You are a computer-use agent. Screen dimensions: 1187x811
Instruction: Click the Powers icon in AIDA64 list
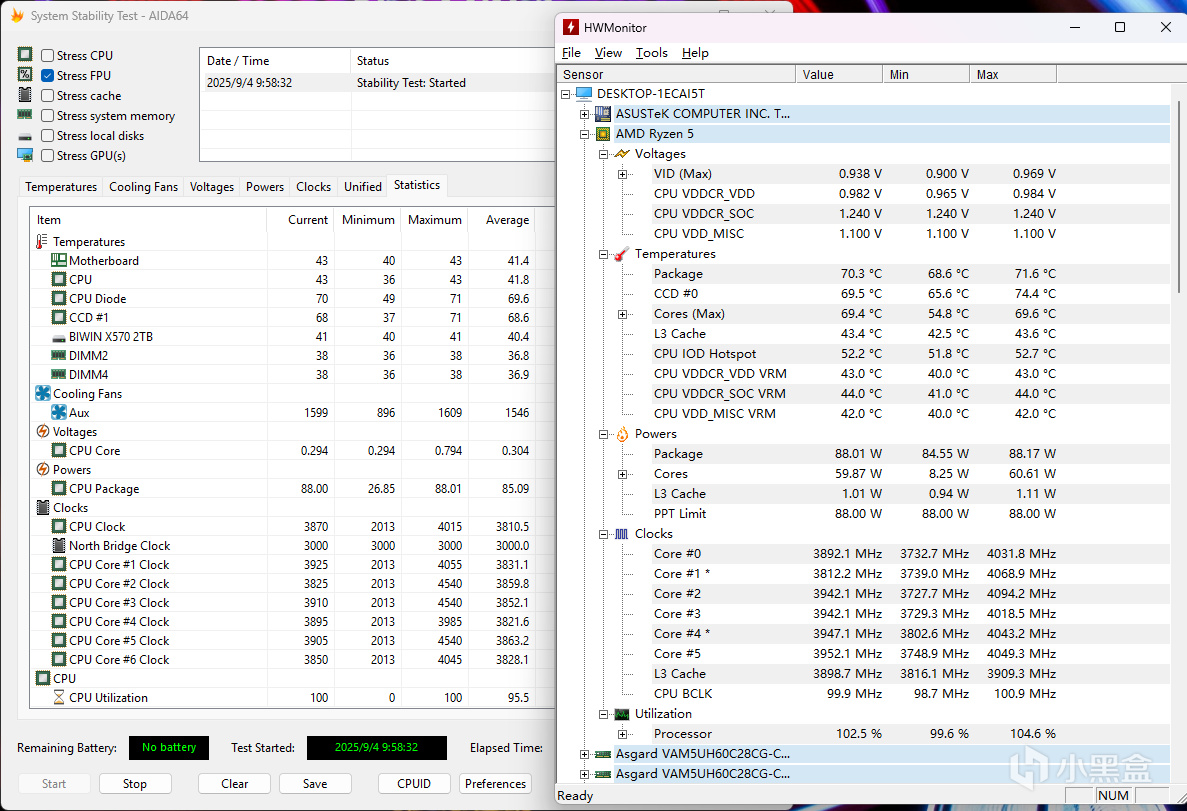click(x=42, y=469)
